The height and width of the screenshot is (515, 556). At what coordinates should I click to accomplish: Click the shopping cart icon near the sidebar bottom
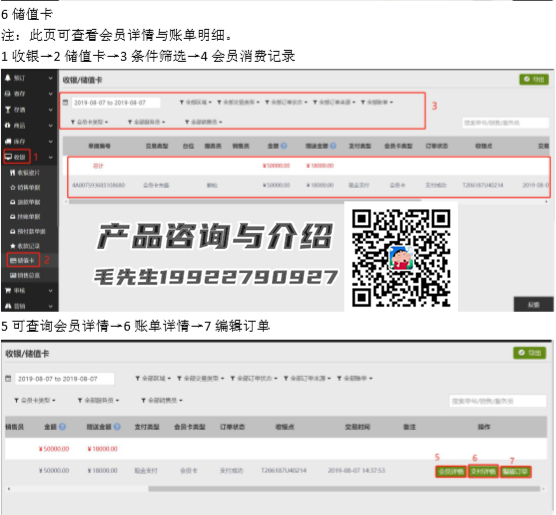point(8,290)
